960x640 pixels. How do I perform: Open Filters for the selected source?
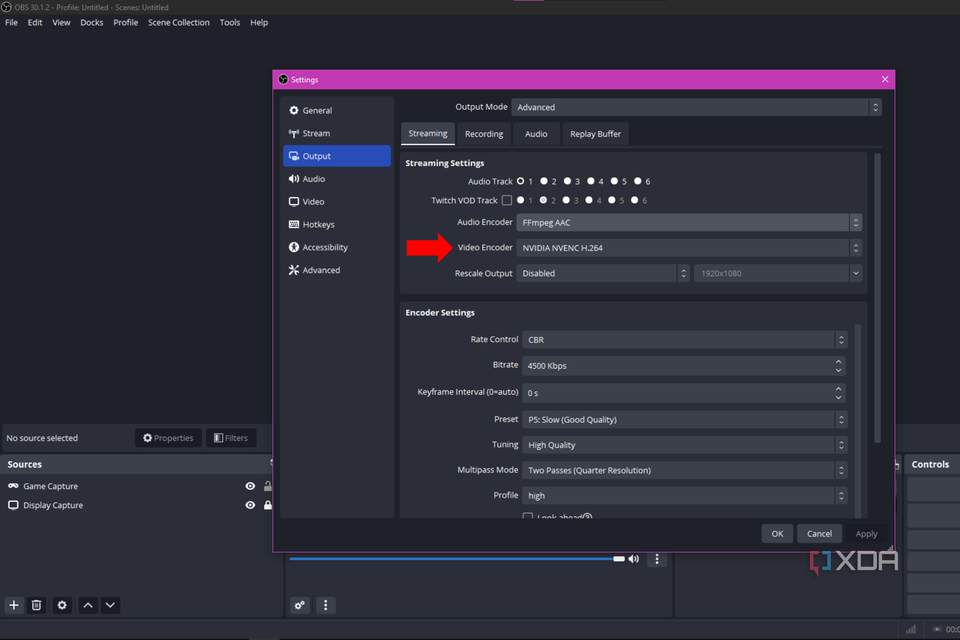(231, 437)
